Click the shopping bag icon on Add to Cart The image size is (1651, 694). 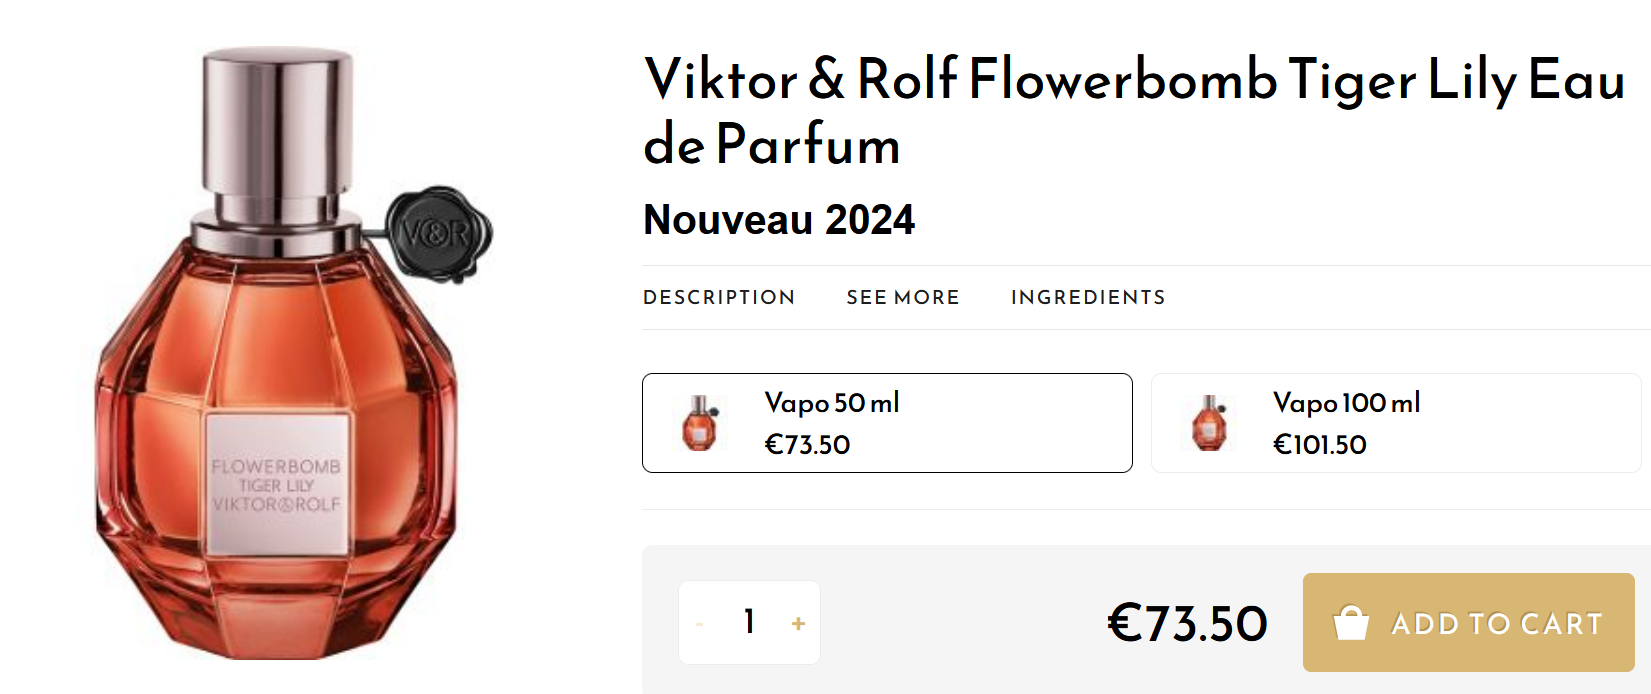click(1351, 623)
